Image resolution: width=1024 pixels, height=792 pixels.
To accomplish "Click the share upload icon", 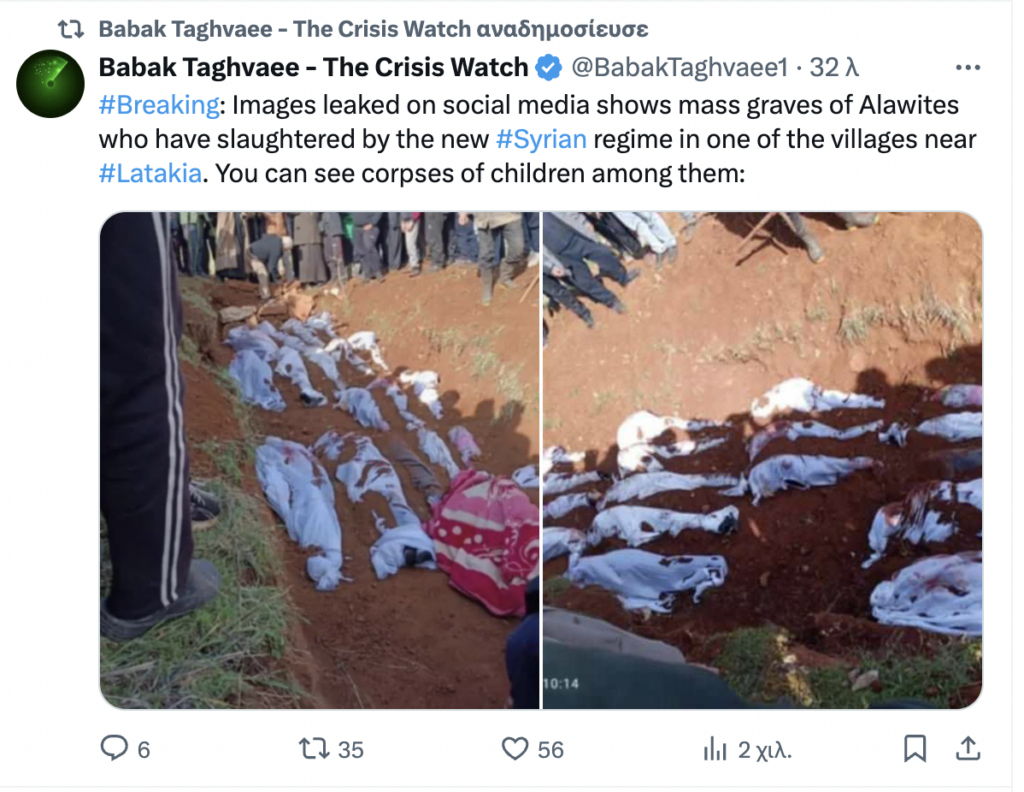I will coord(968,748).
